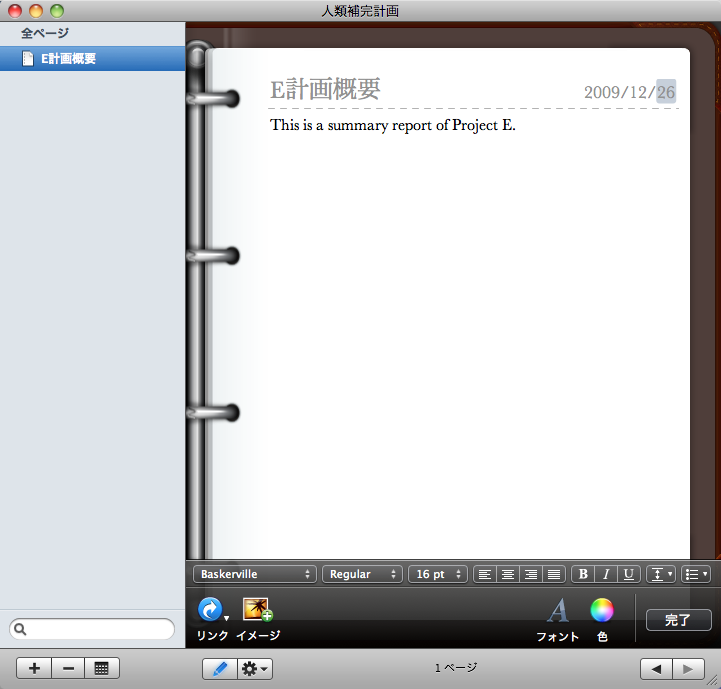
Task: Click the page title E計画概要
Action: click(x=325, y=89)
